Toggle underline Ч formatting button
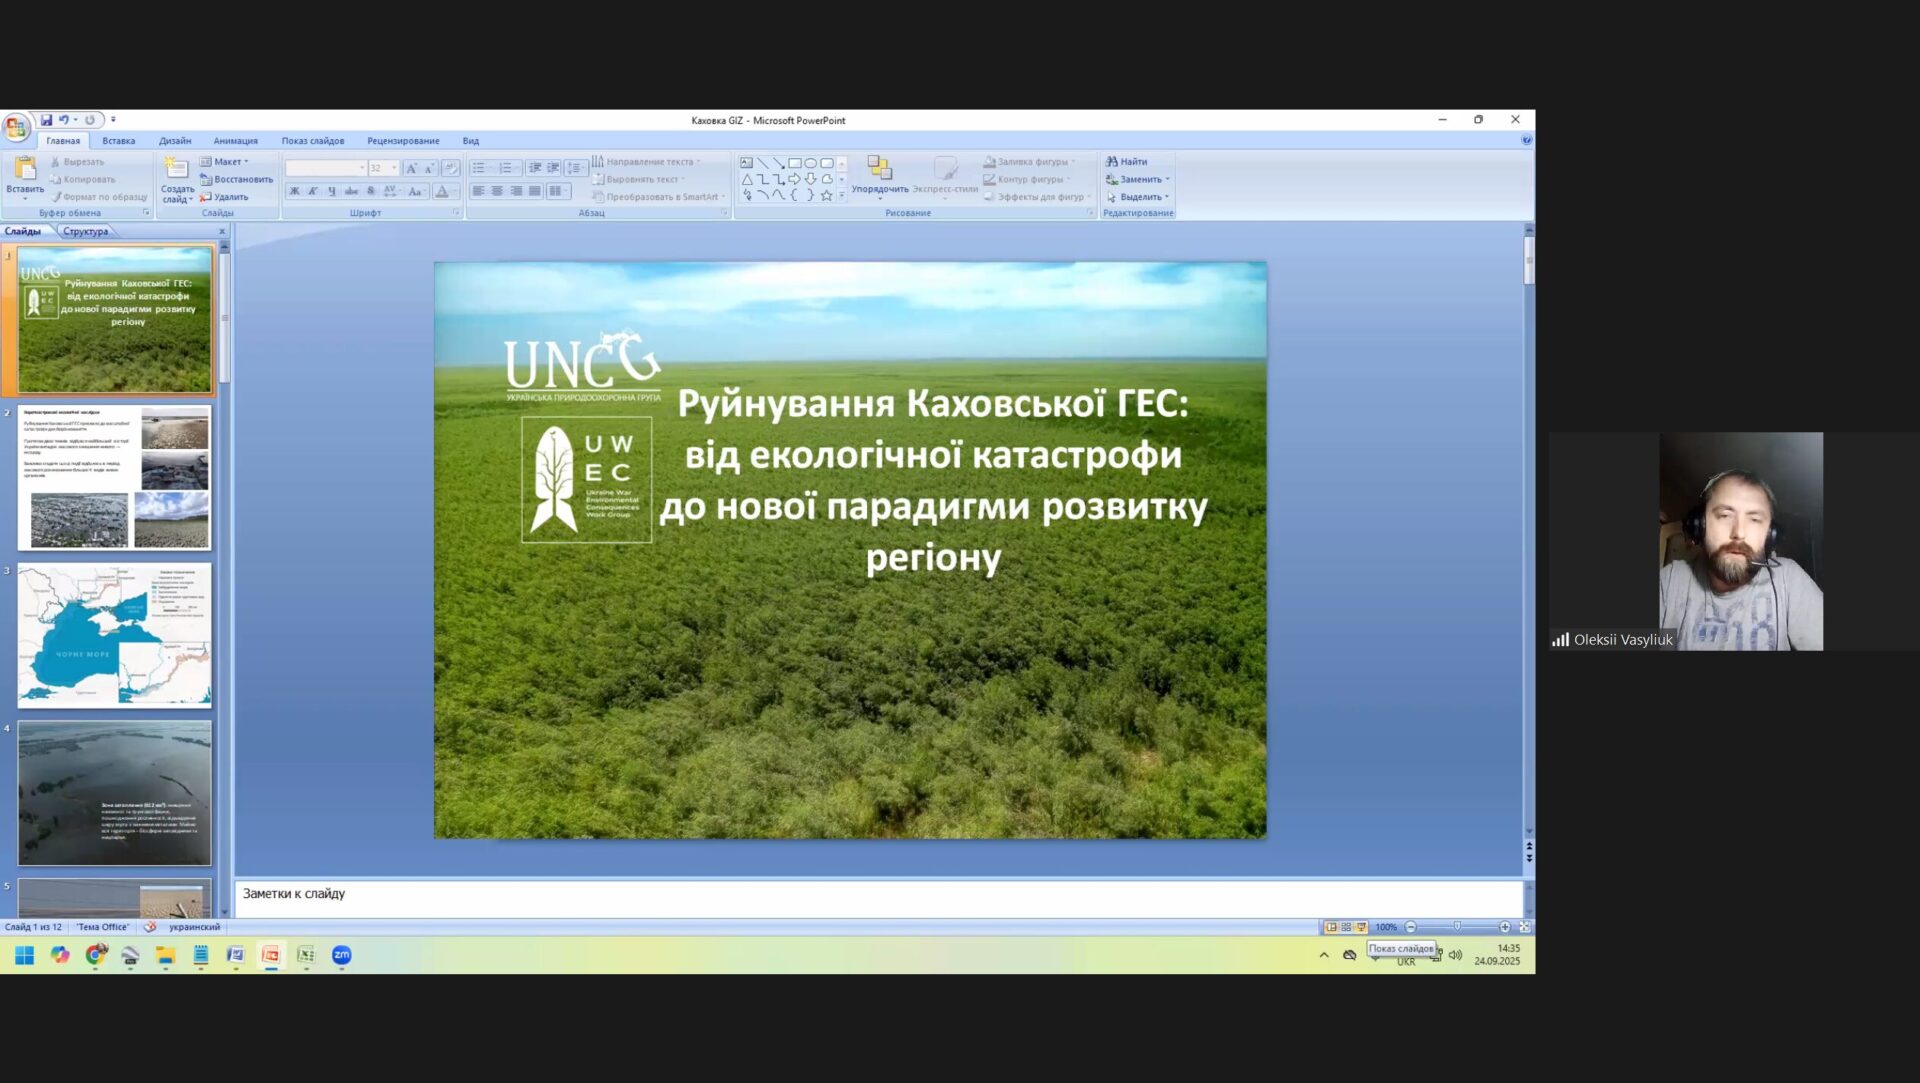1920x1083 pixels. point(331,192)
